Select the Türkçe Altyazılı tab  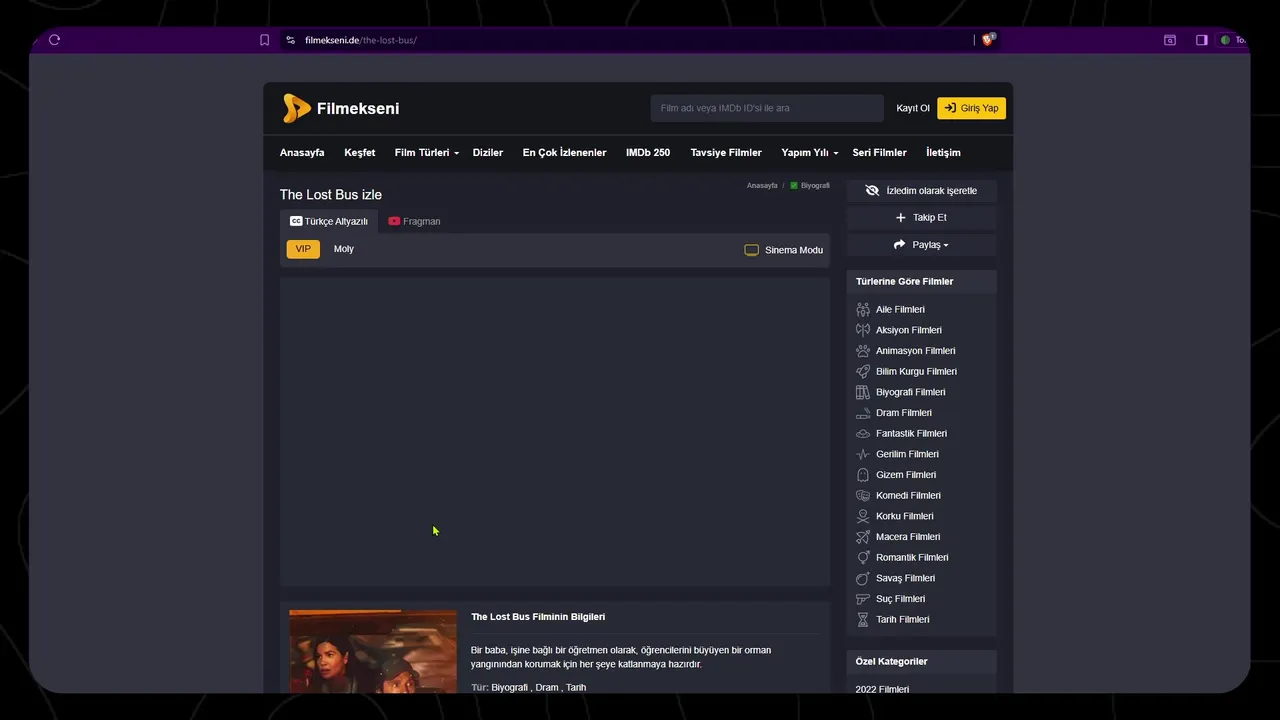(x=329, y=221)
